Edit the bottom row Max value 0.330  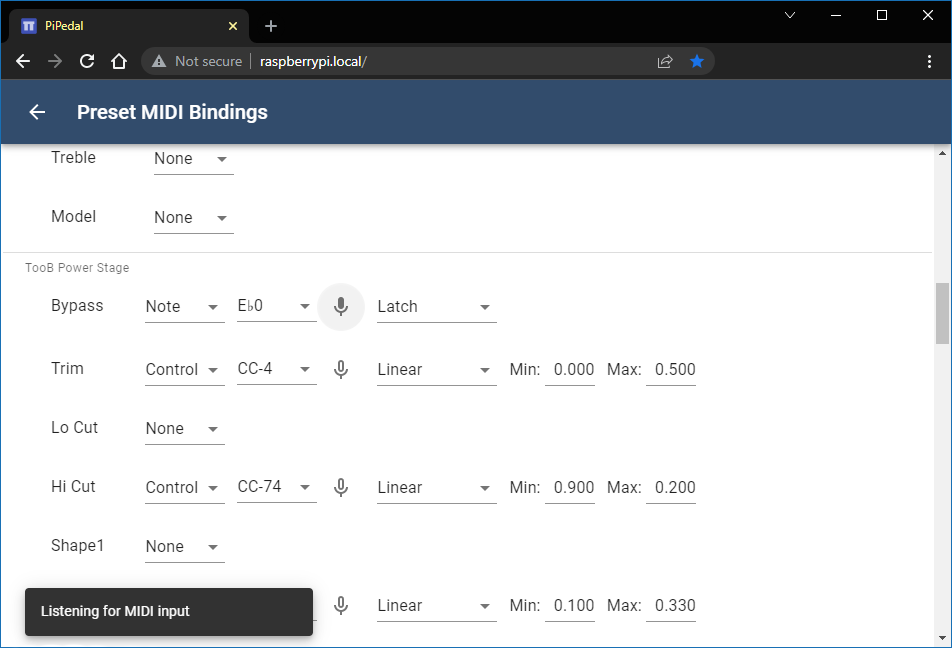[671, 605]
